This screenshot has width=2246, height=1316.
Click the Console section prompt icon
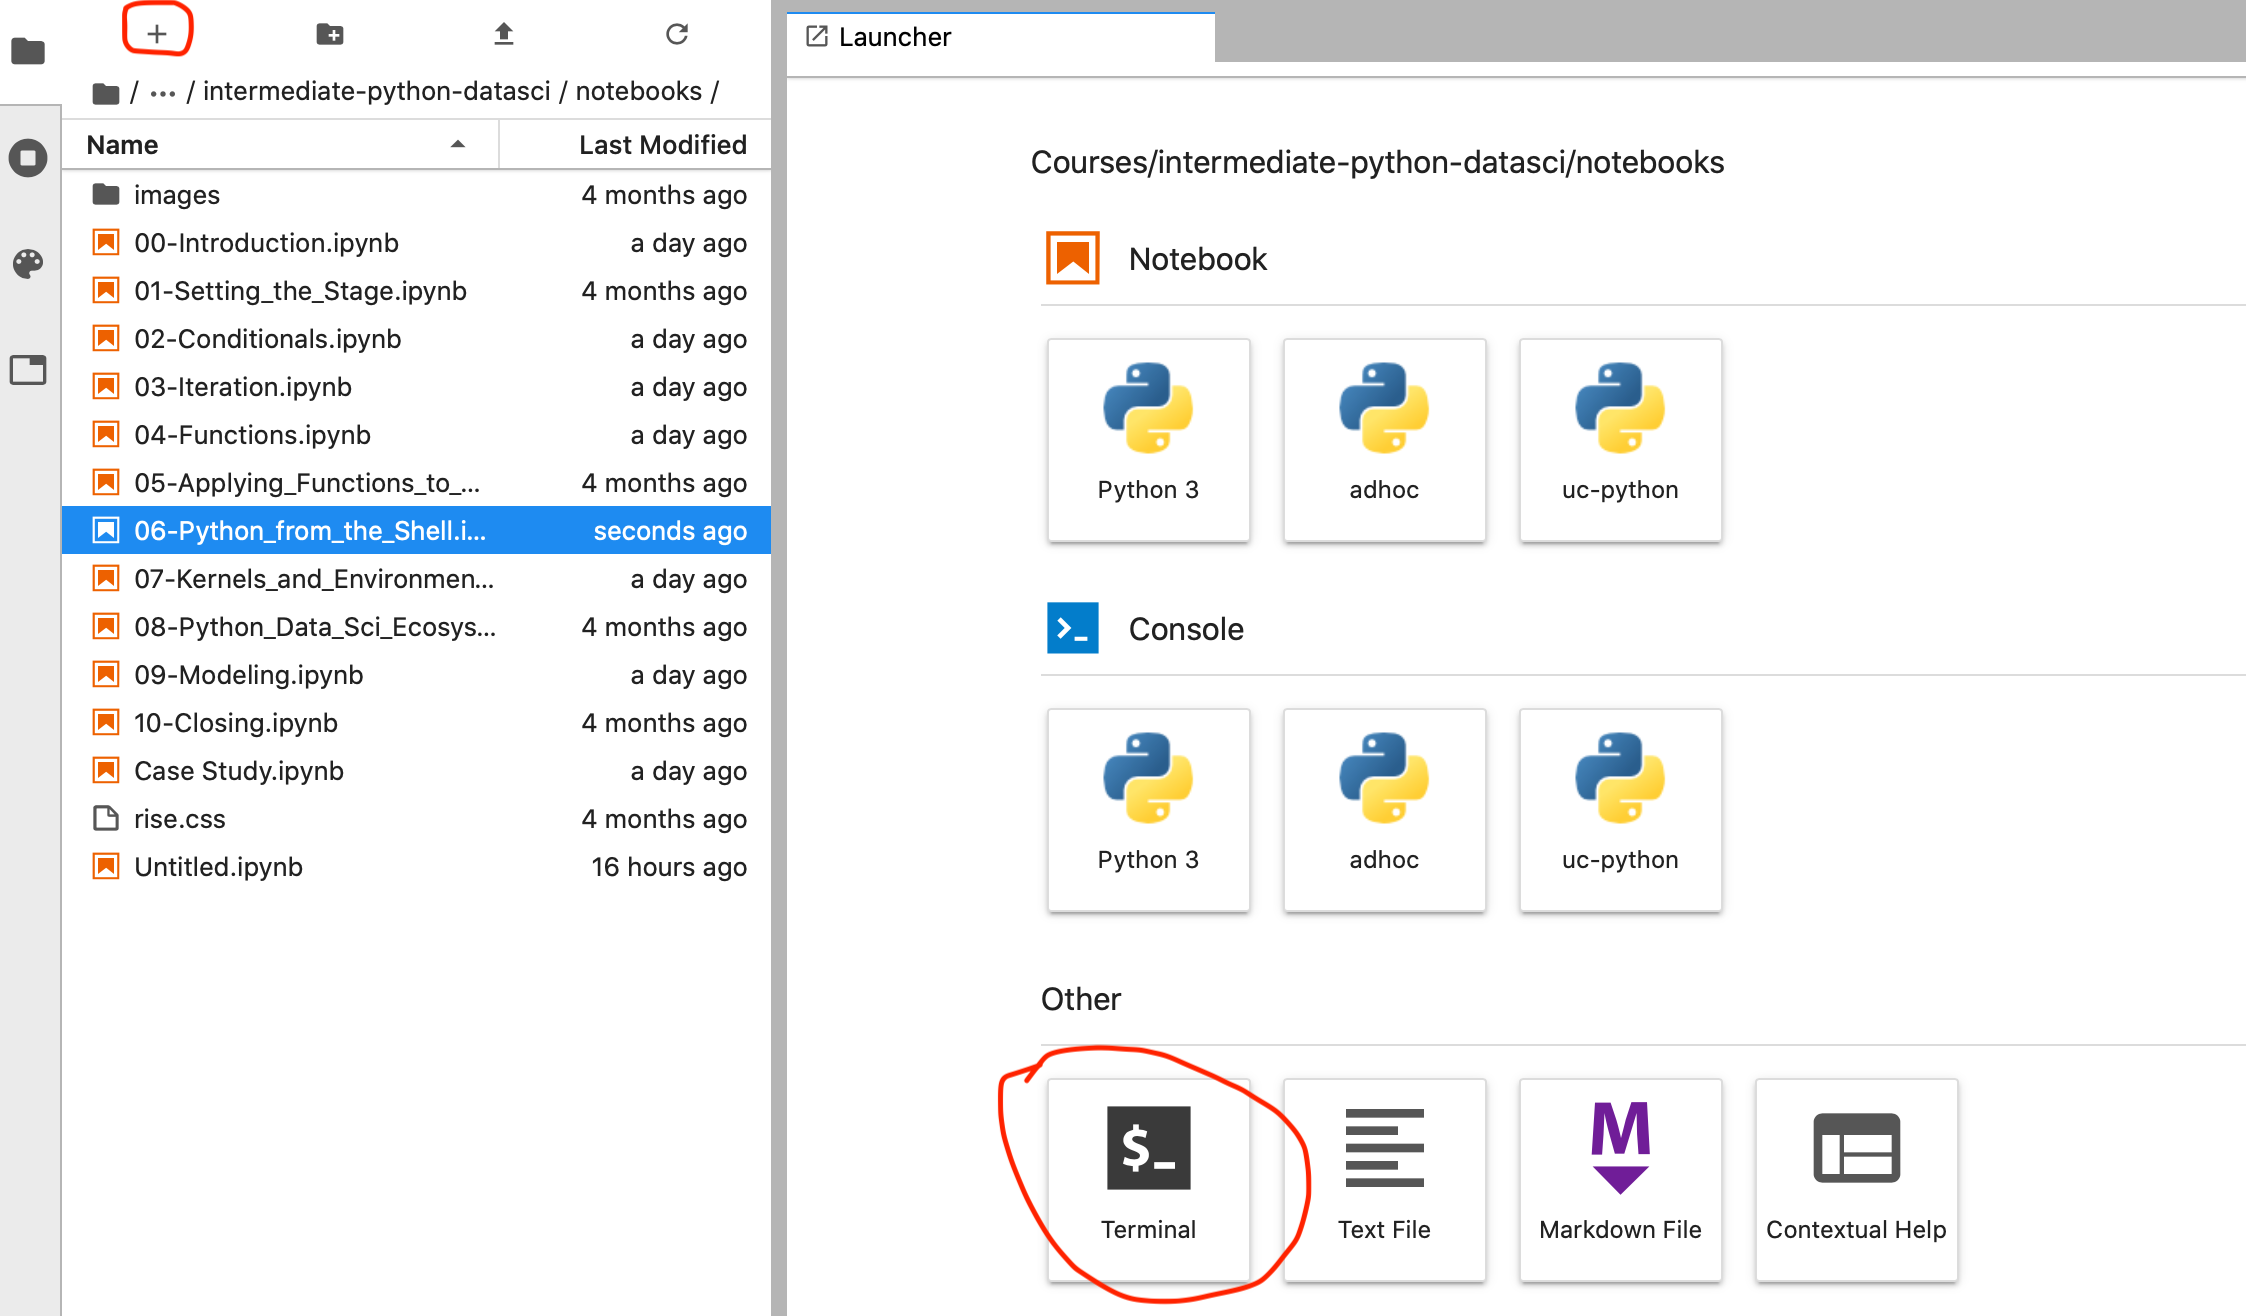[1073, 628]
